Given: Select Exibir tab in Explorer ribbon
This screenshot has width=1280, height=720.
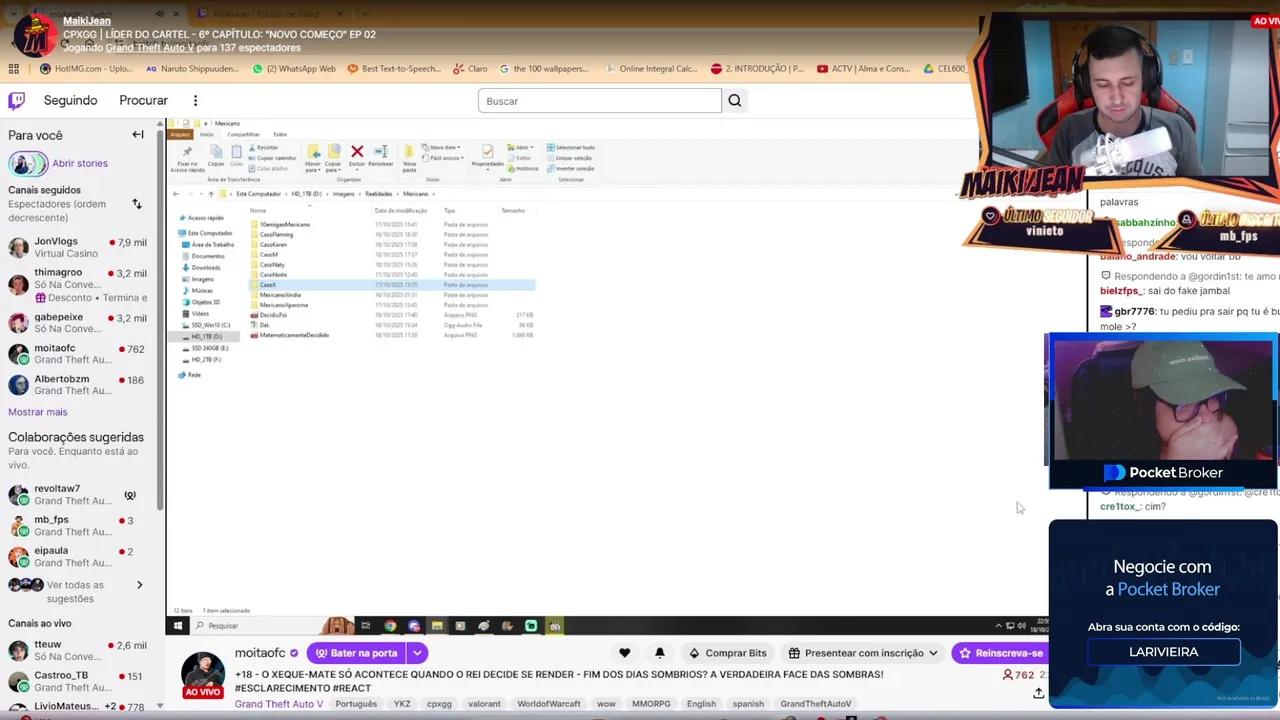Looking at the screenshot, I should (280, 135).
